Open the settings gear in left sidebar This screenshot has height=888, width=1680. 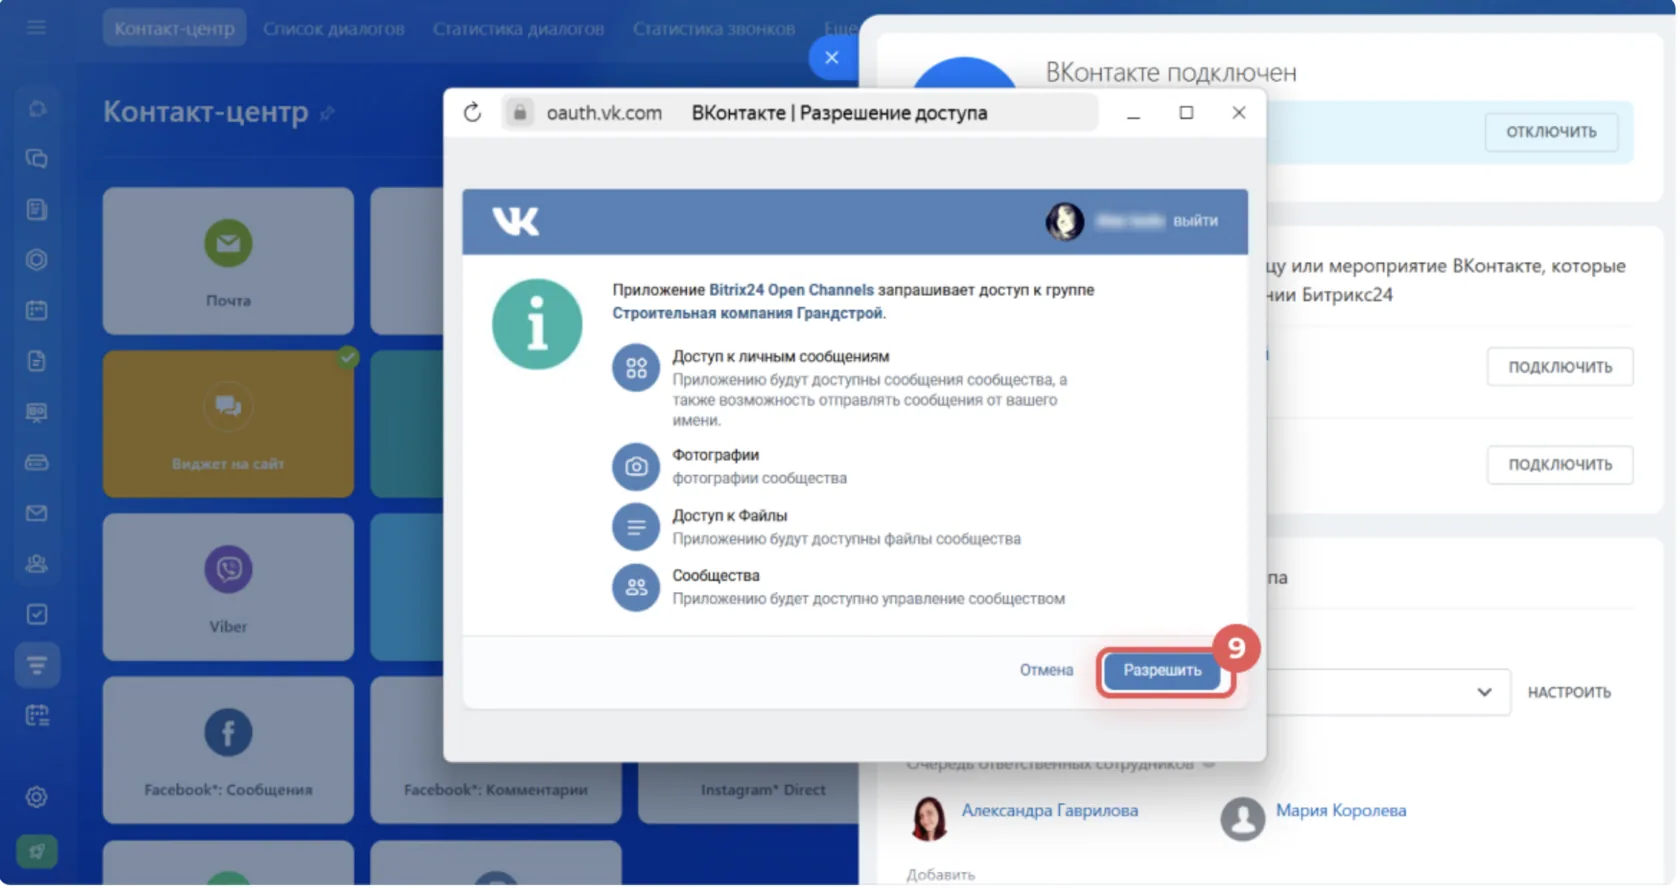37,797
